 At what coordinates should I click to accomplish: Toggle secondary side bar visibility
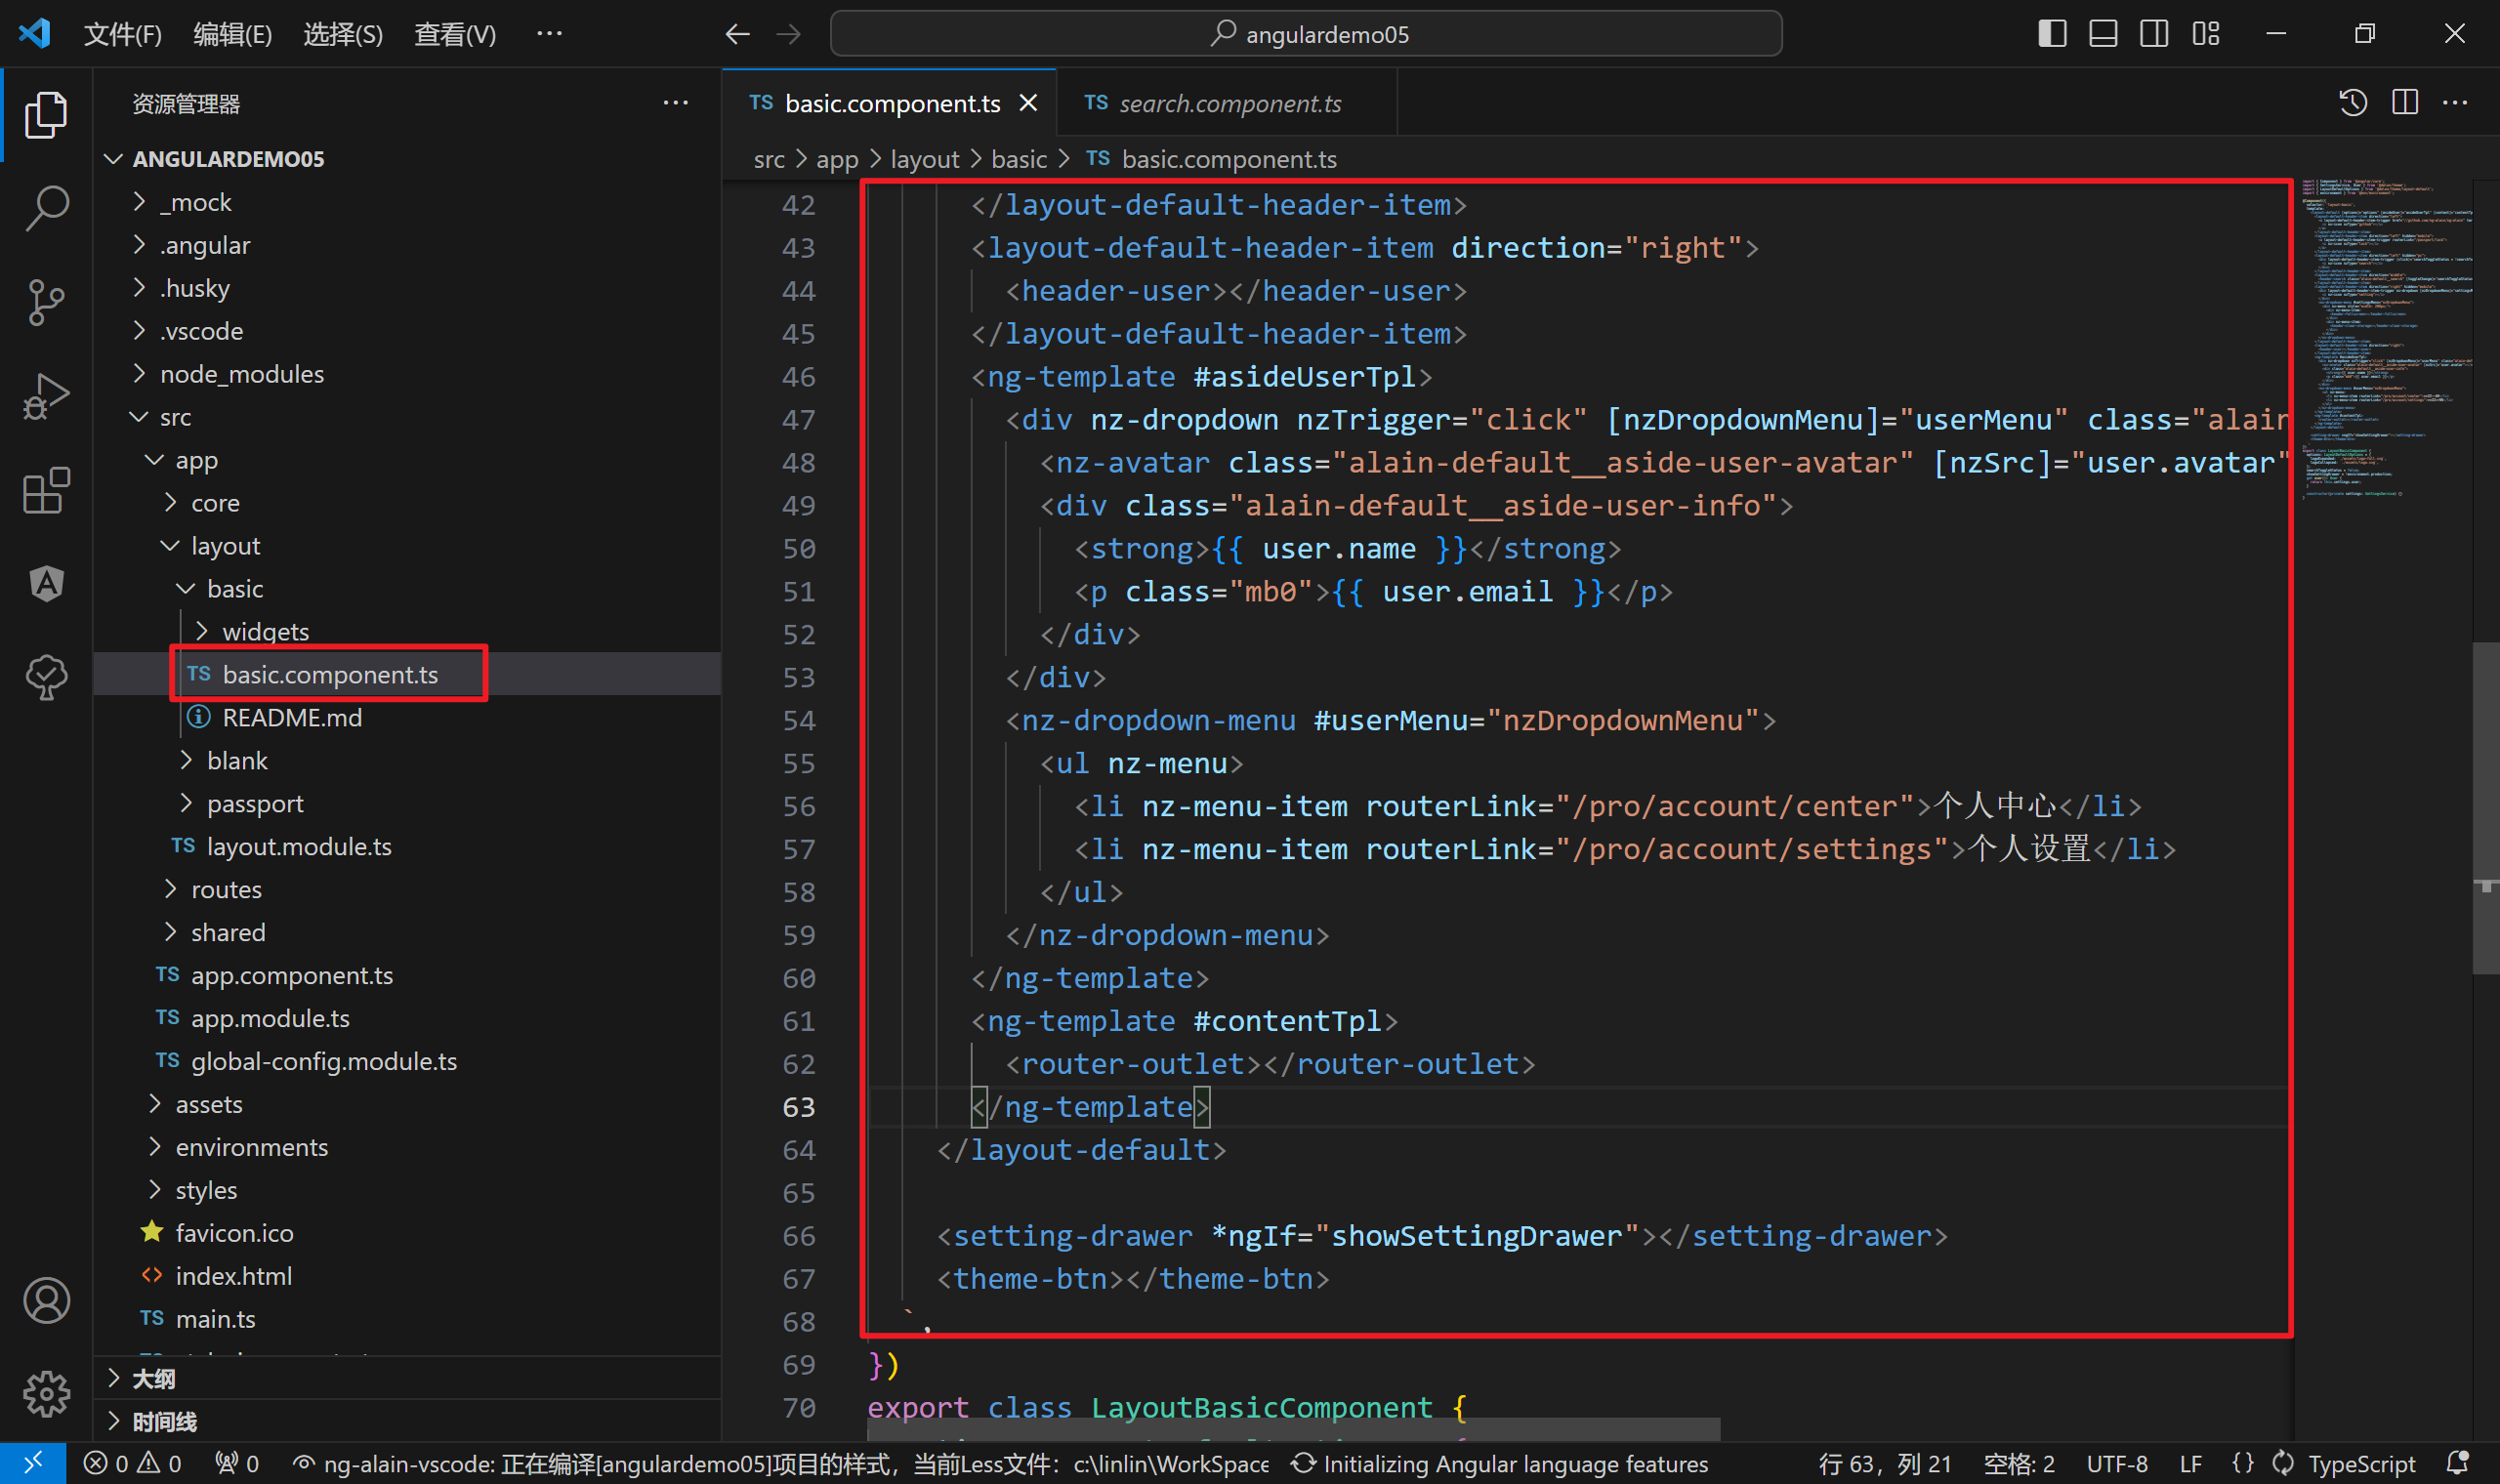pos(2154,34)
